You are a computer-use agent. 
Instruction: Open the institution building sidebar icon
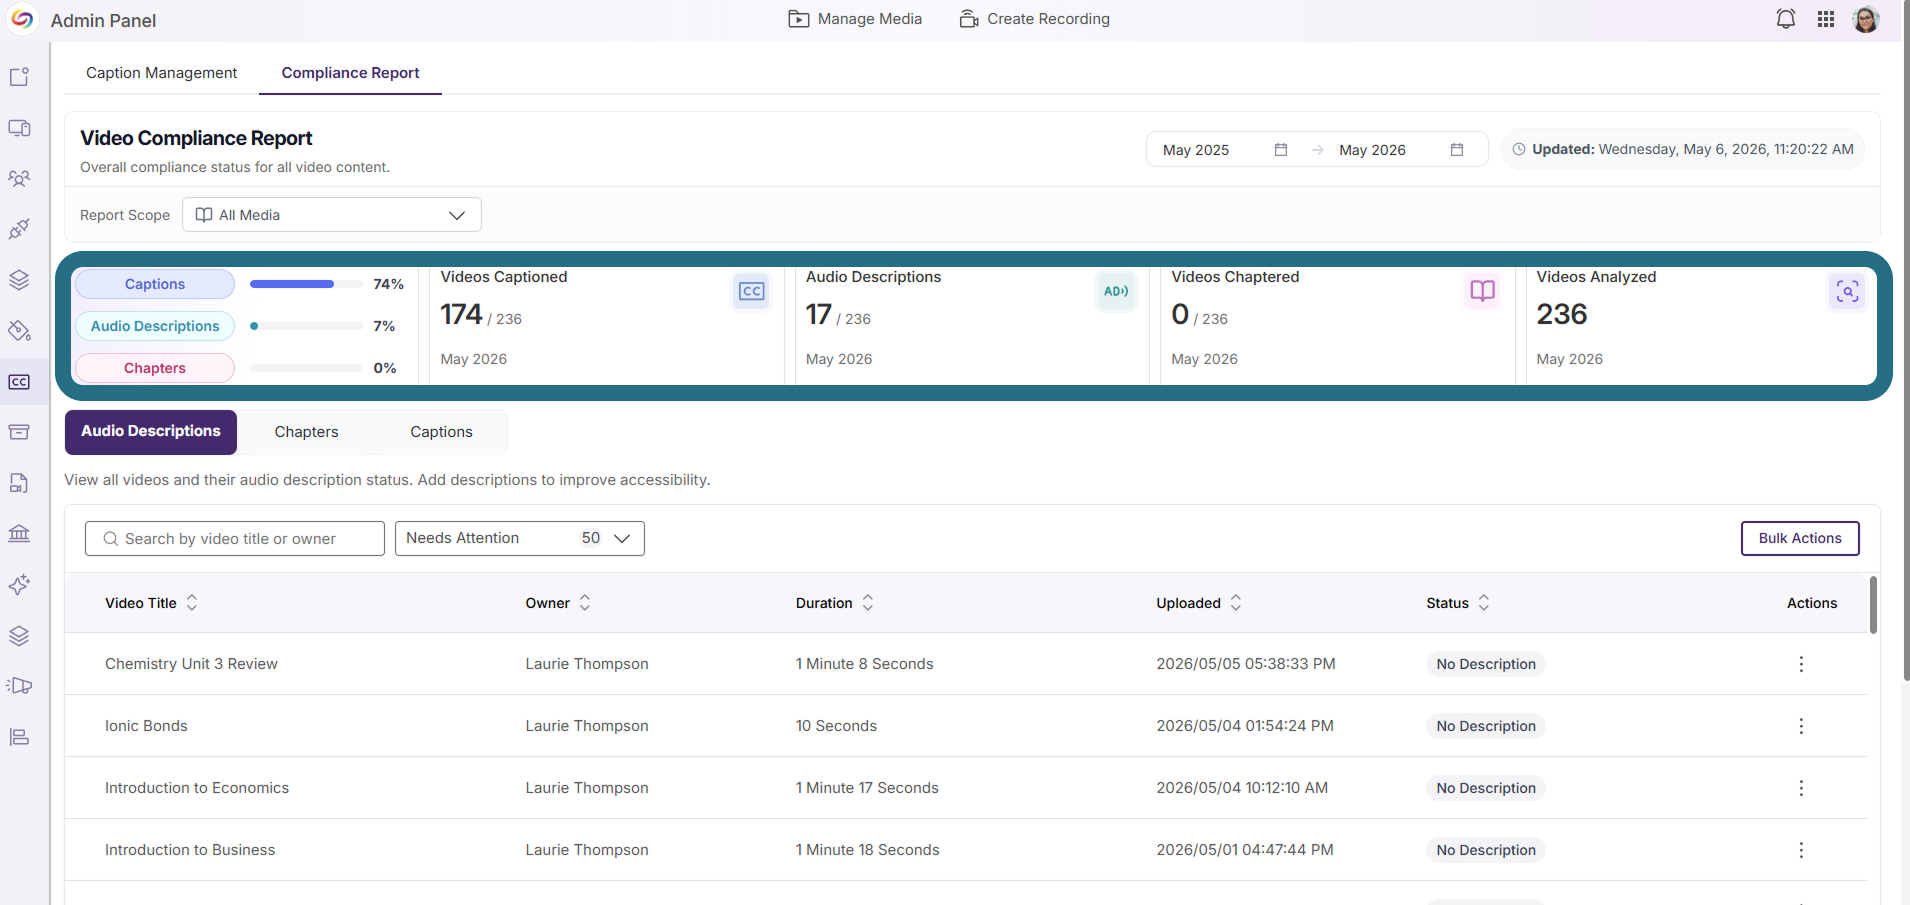click(19, 533)
